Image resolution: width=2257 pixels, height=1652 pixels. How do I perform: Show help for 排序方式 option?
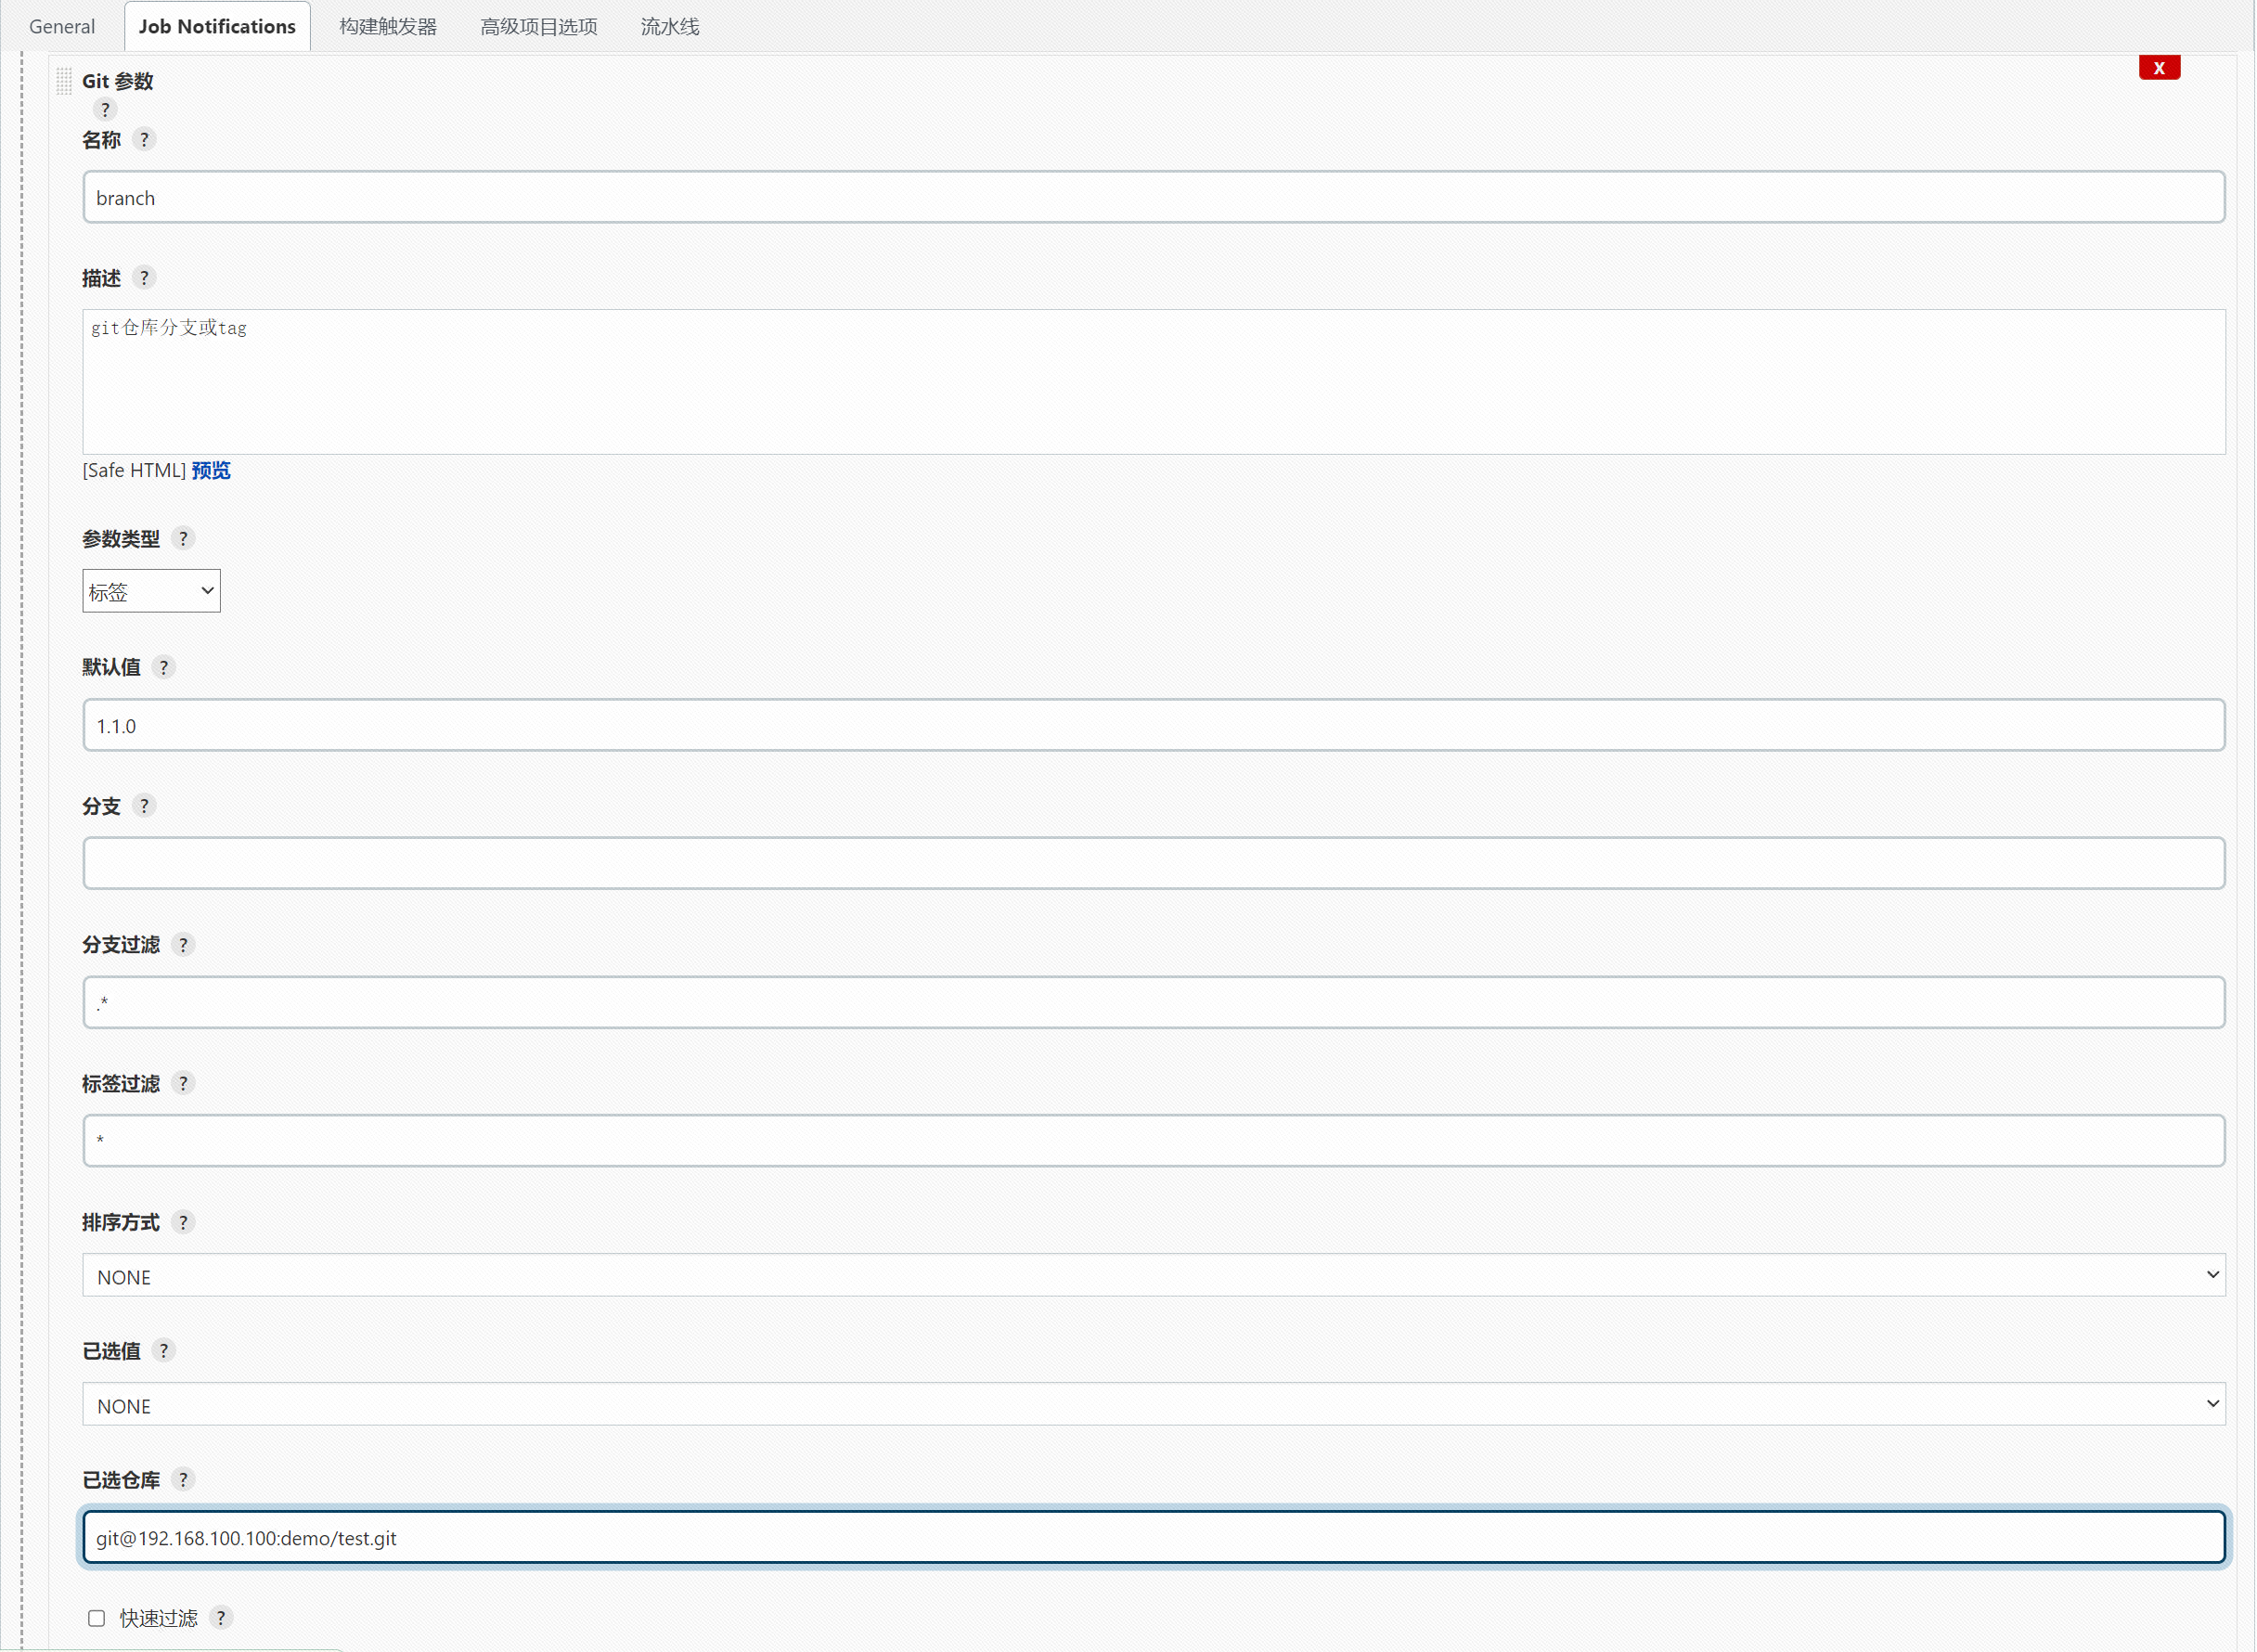tap(183, 1222)
